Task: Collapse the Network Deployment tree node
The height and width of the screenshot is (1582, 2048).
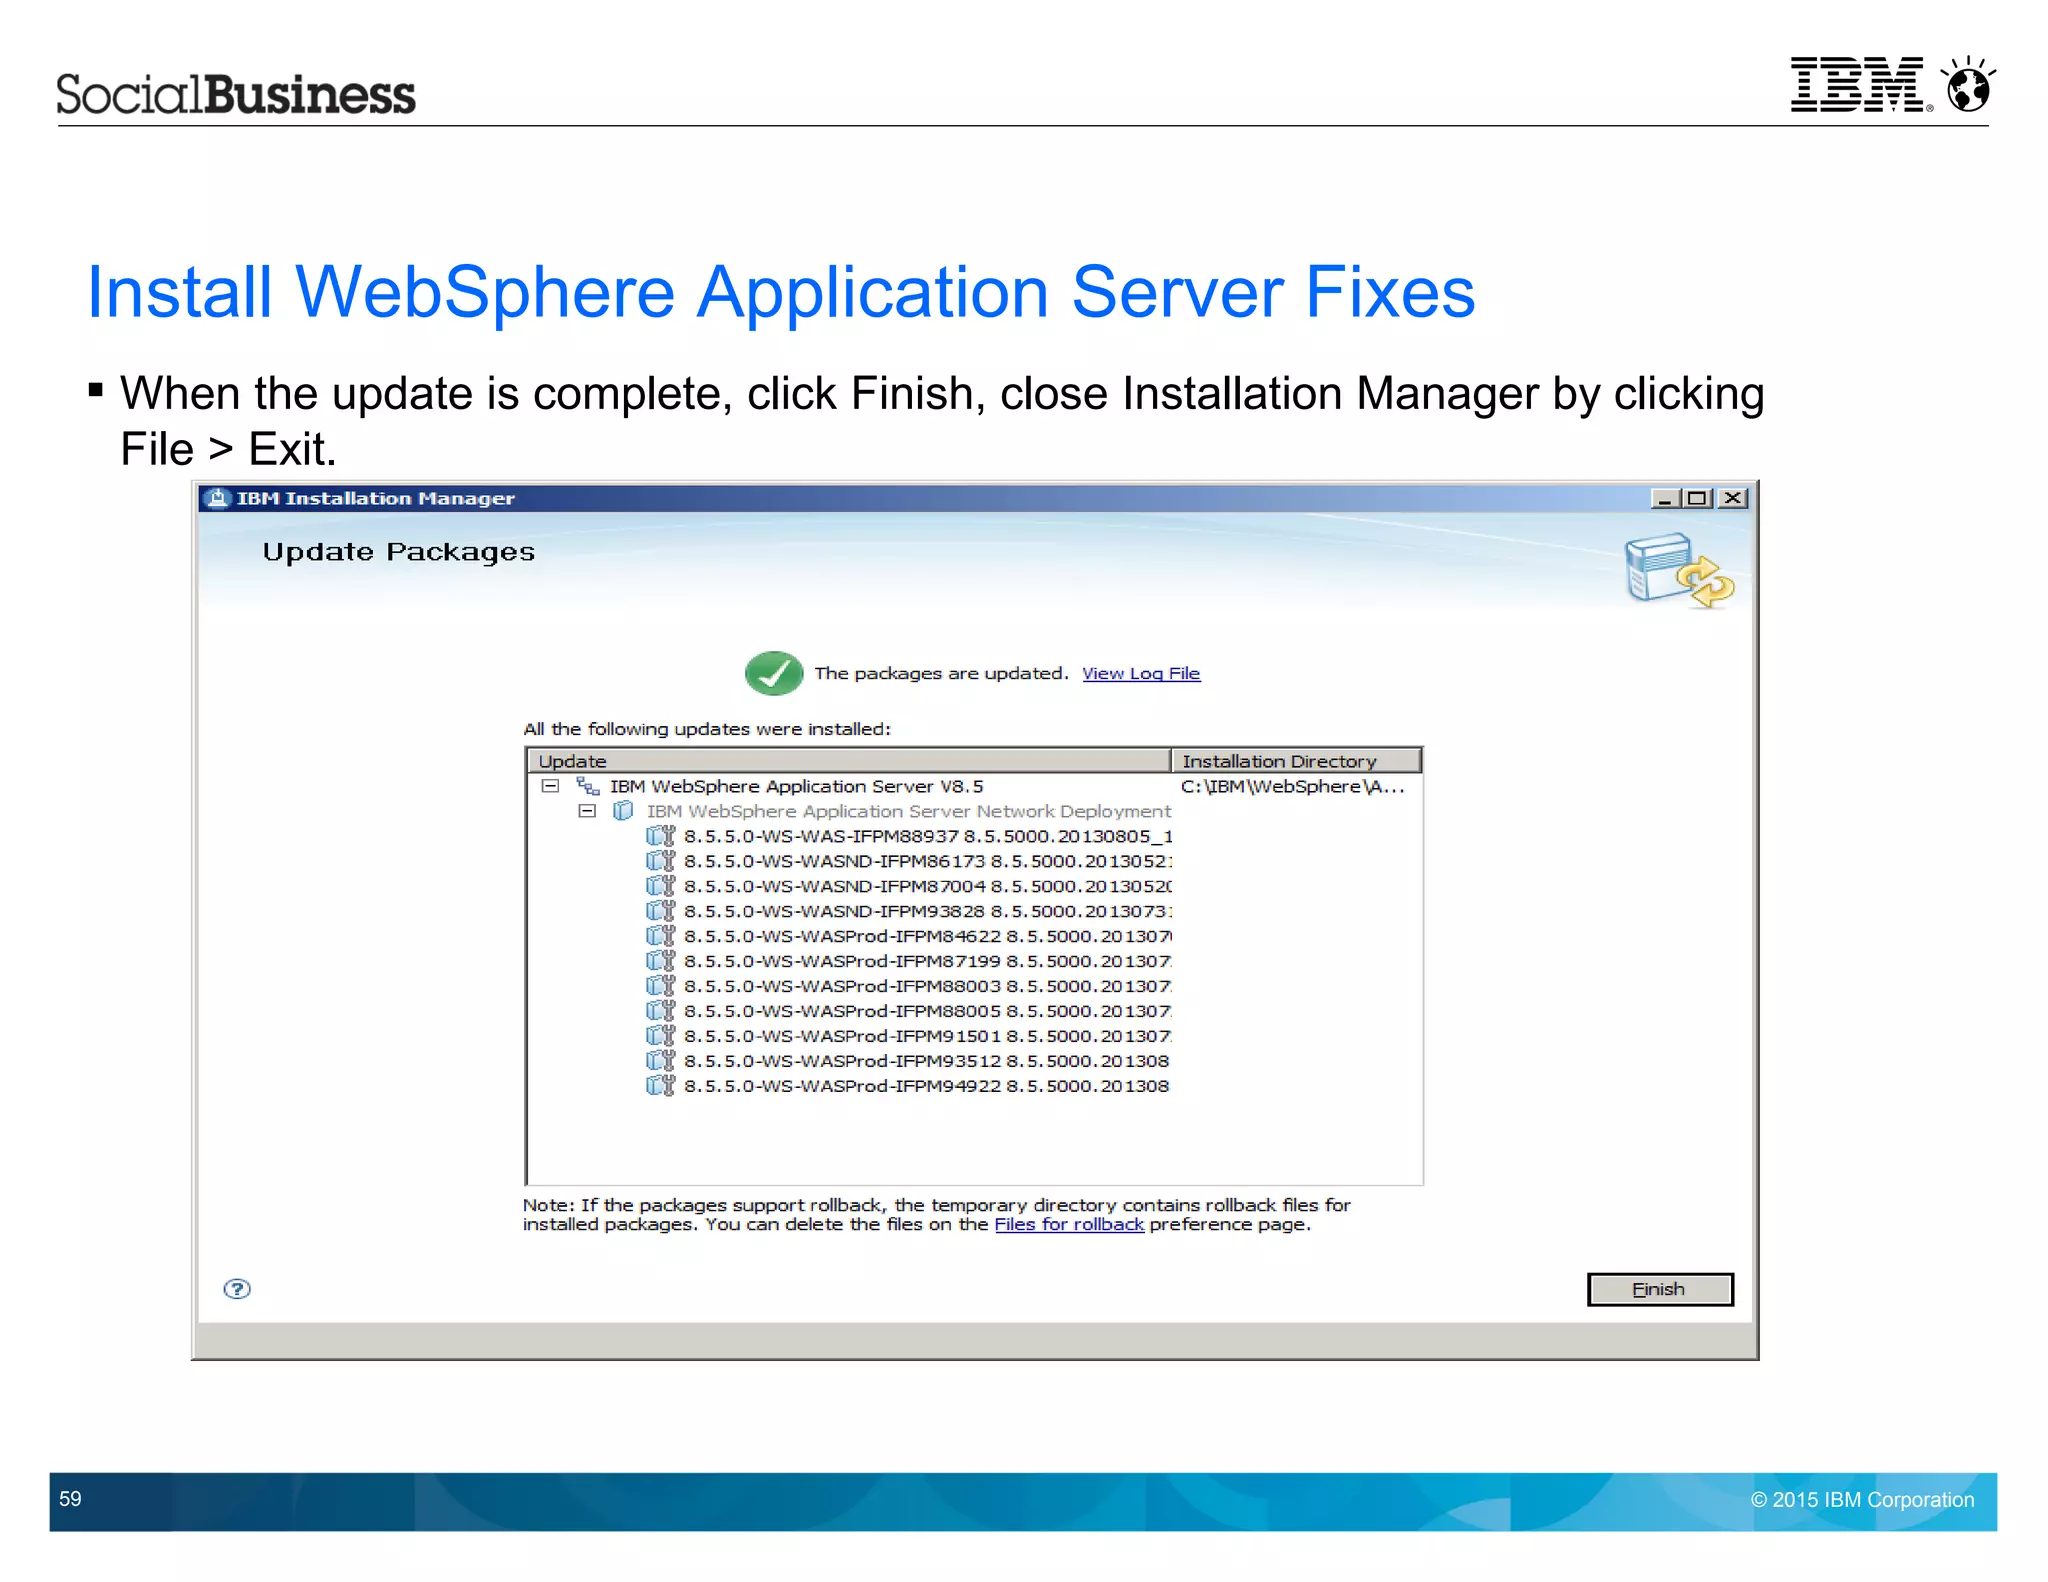Action: coord(587,811)
